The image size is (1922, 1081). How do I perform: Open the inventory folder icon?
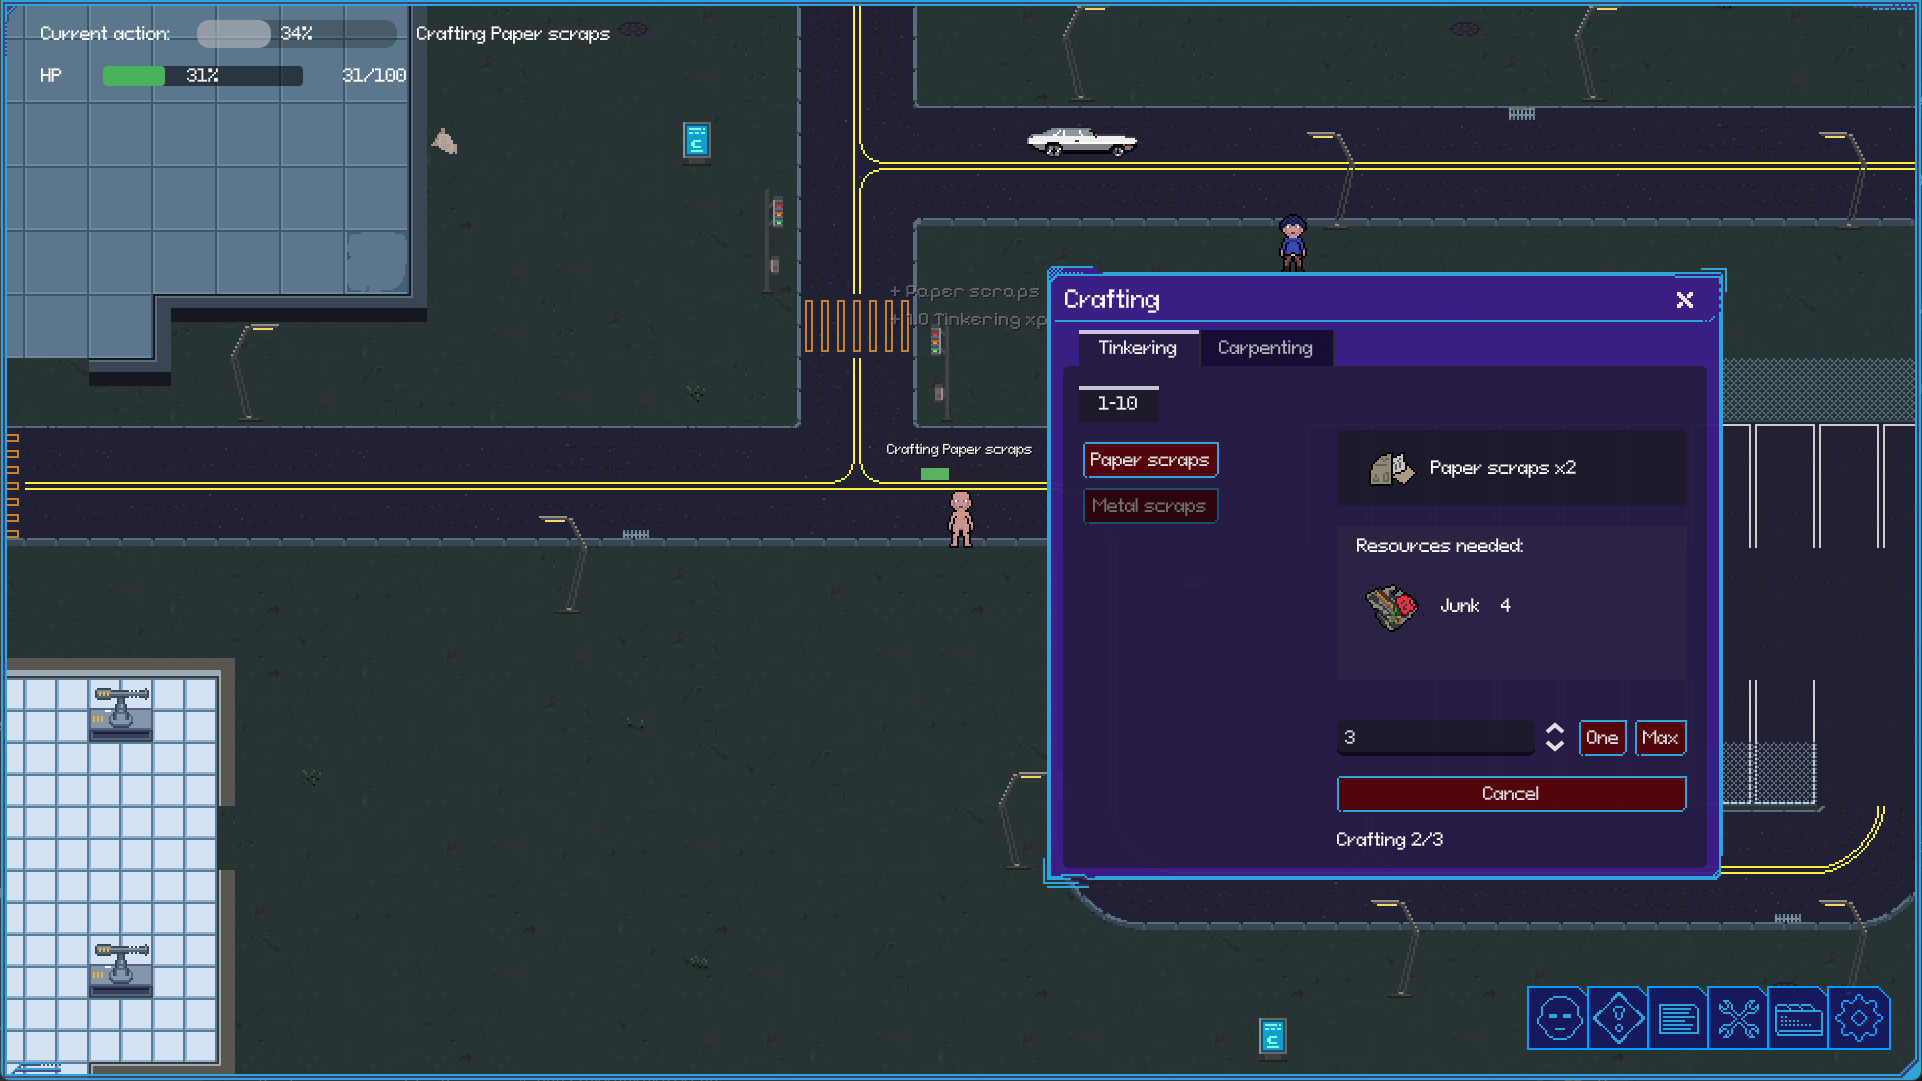1798,1019
